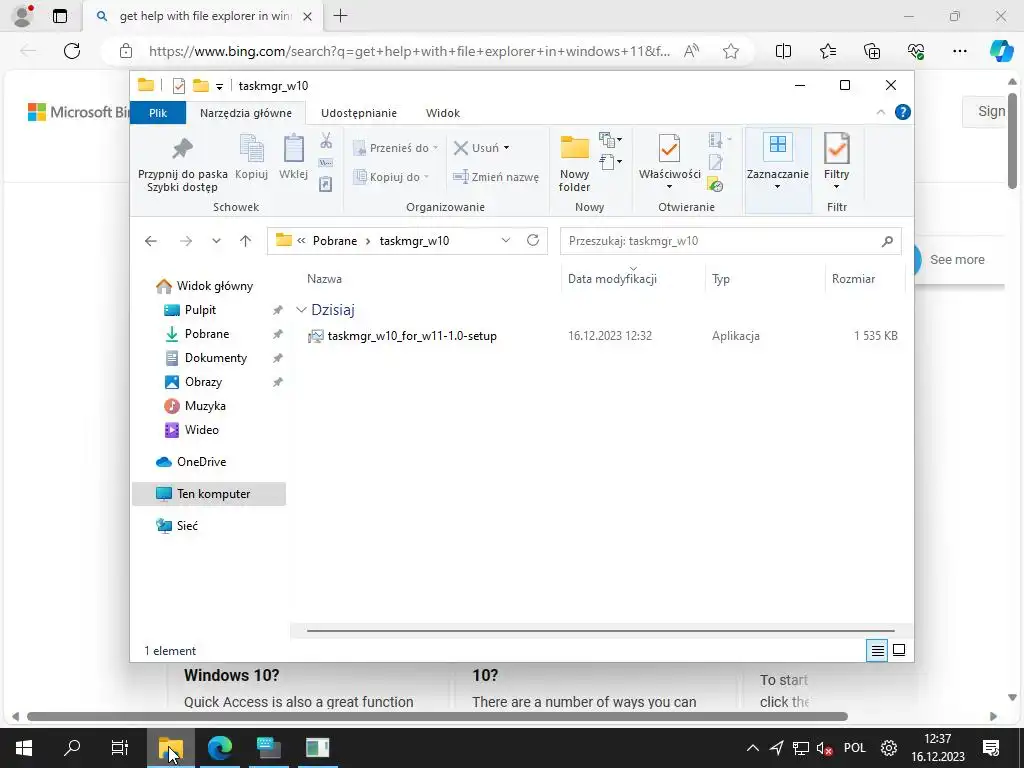Click quick access properties checkmark icon

click(178, 86)
